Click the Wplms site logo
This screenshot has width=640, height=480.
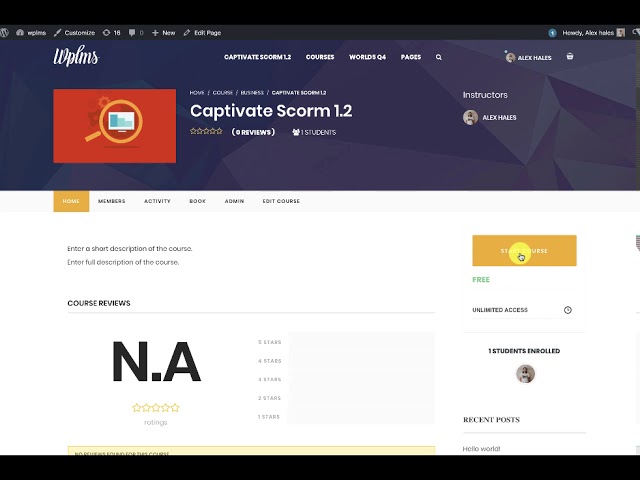76,57
